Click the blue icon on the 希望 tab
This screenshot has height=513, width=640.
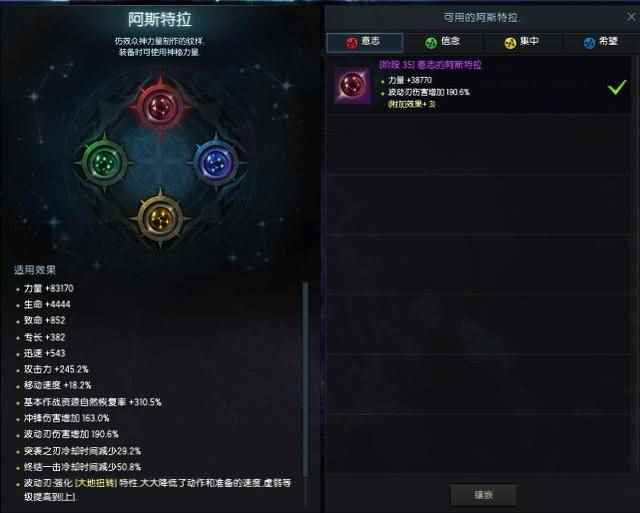pyautogui.click(x=589, y=42)
